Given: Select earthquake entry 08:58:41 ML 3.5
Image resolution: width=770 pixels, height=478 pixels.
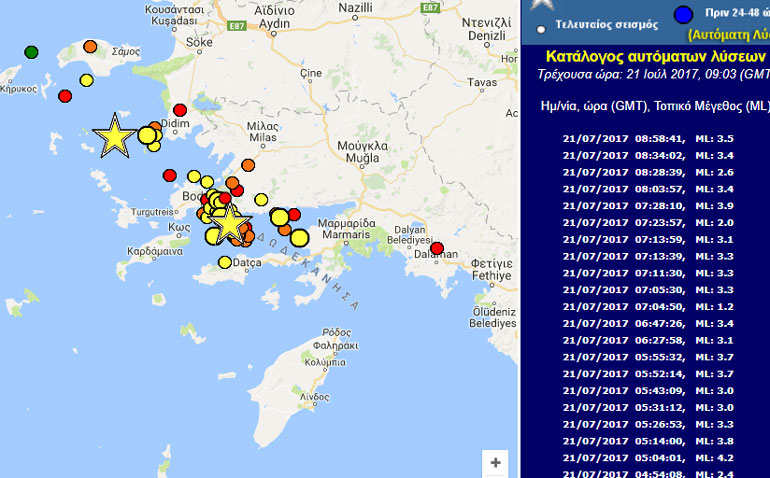Looking at the screenshot, I should [648, 139].
